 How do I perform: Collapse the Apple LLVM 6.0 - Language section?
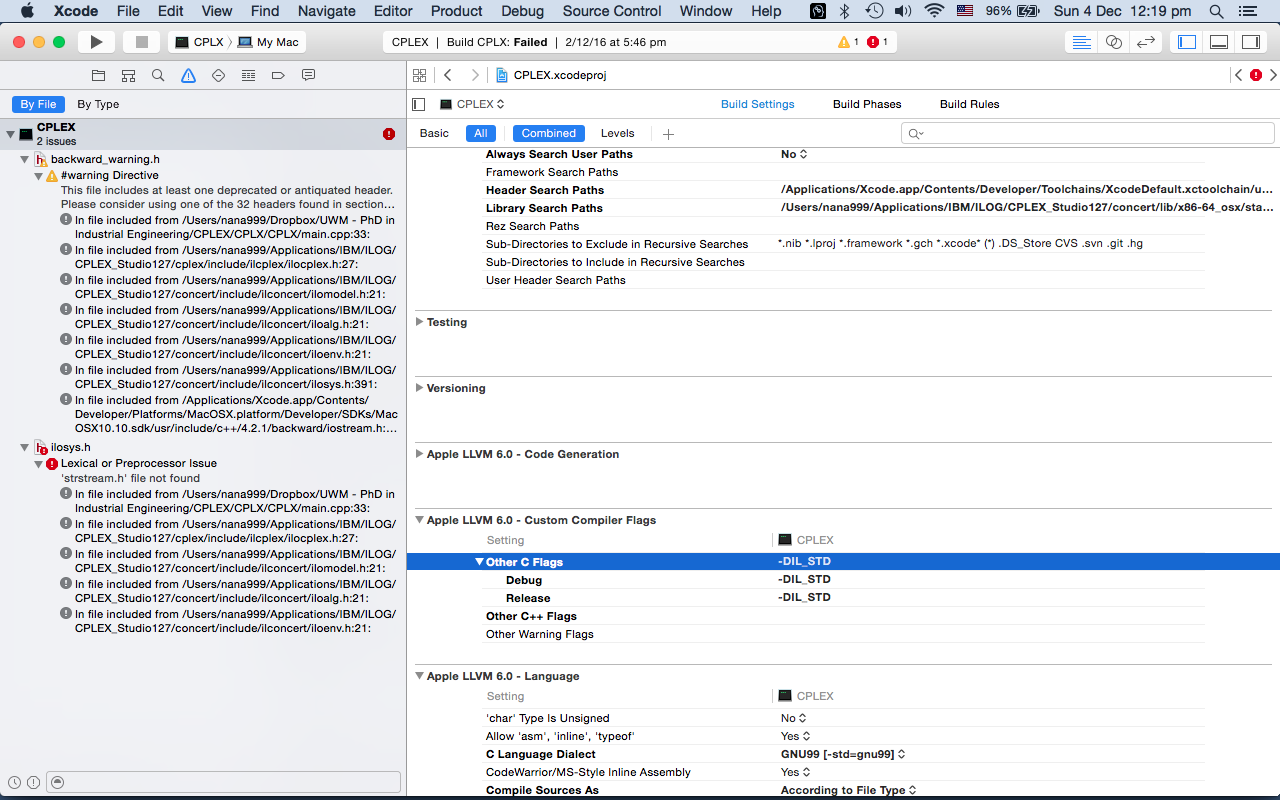(x=419, y=676)
